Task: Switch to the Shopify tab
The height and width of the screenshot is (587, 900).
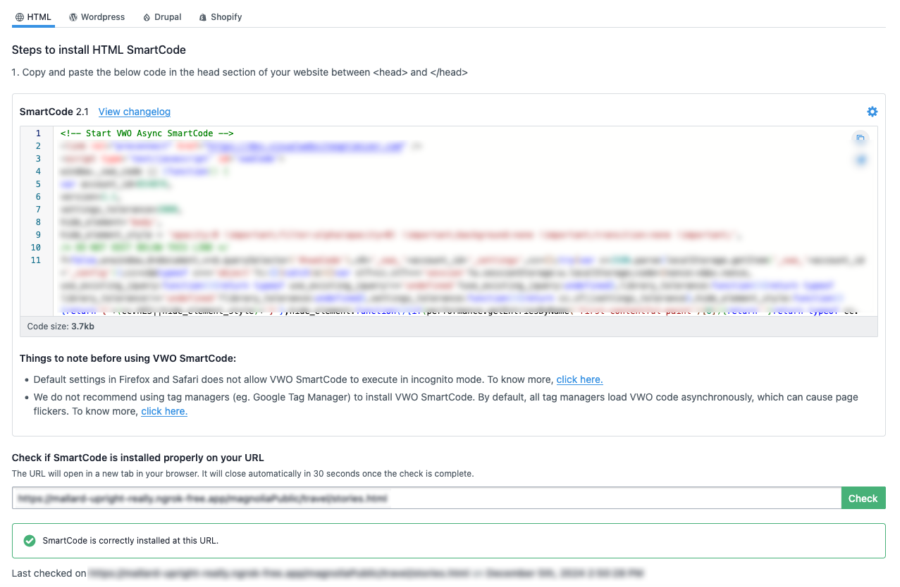Action: click(226, 17)
